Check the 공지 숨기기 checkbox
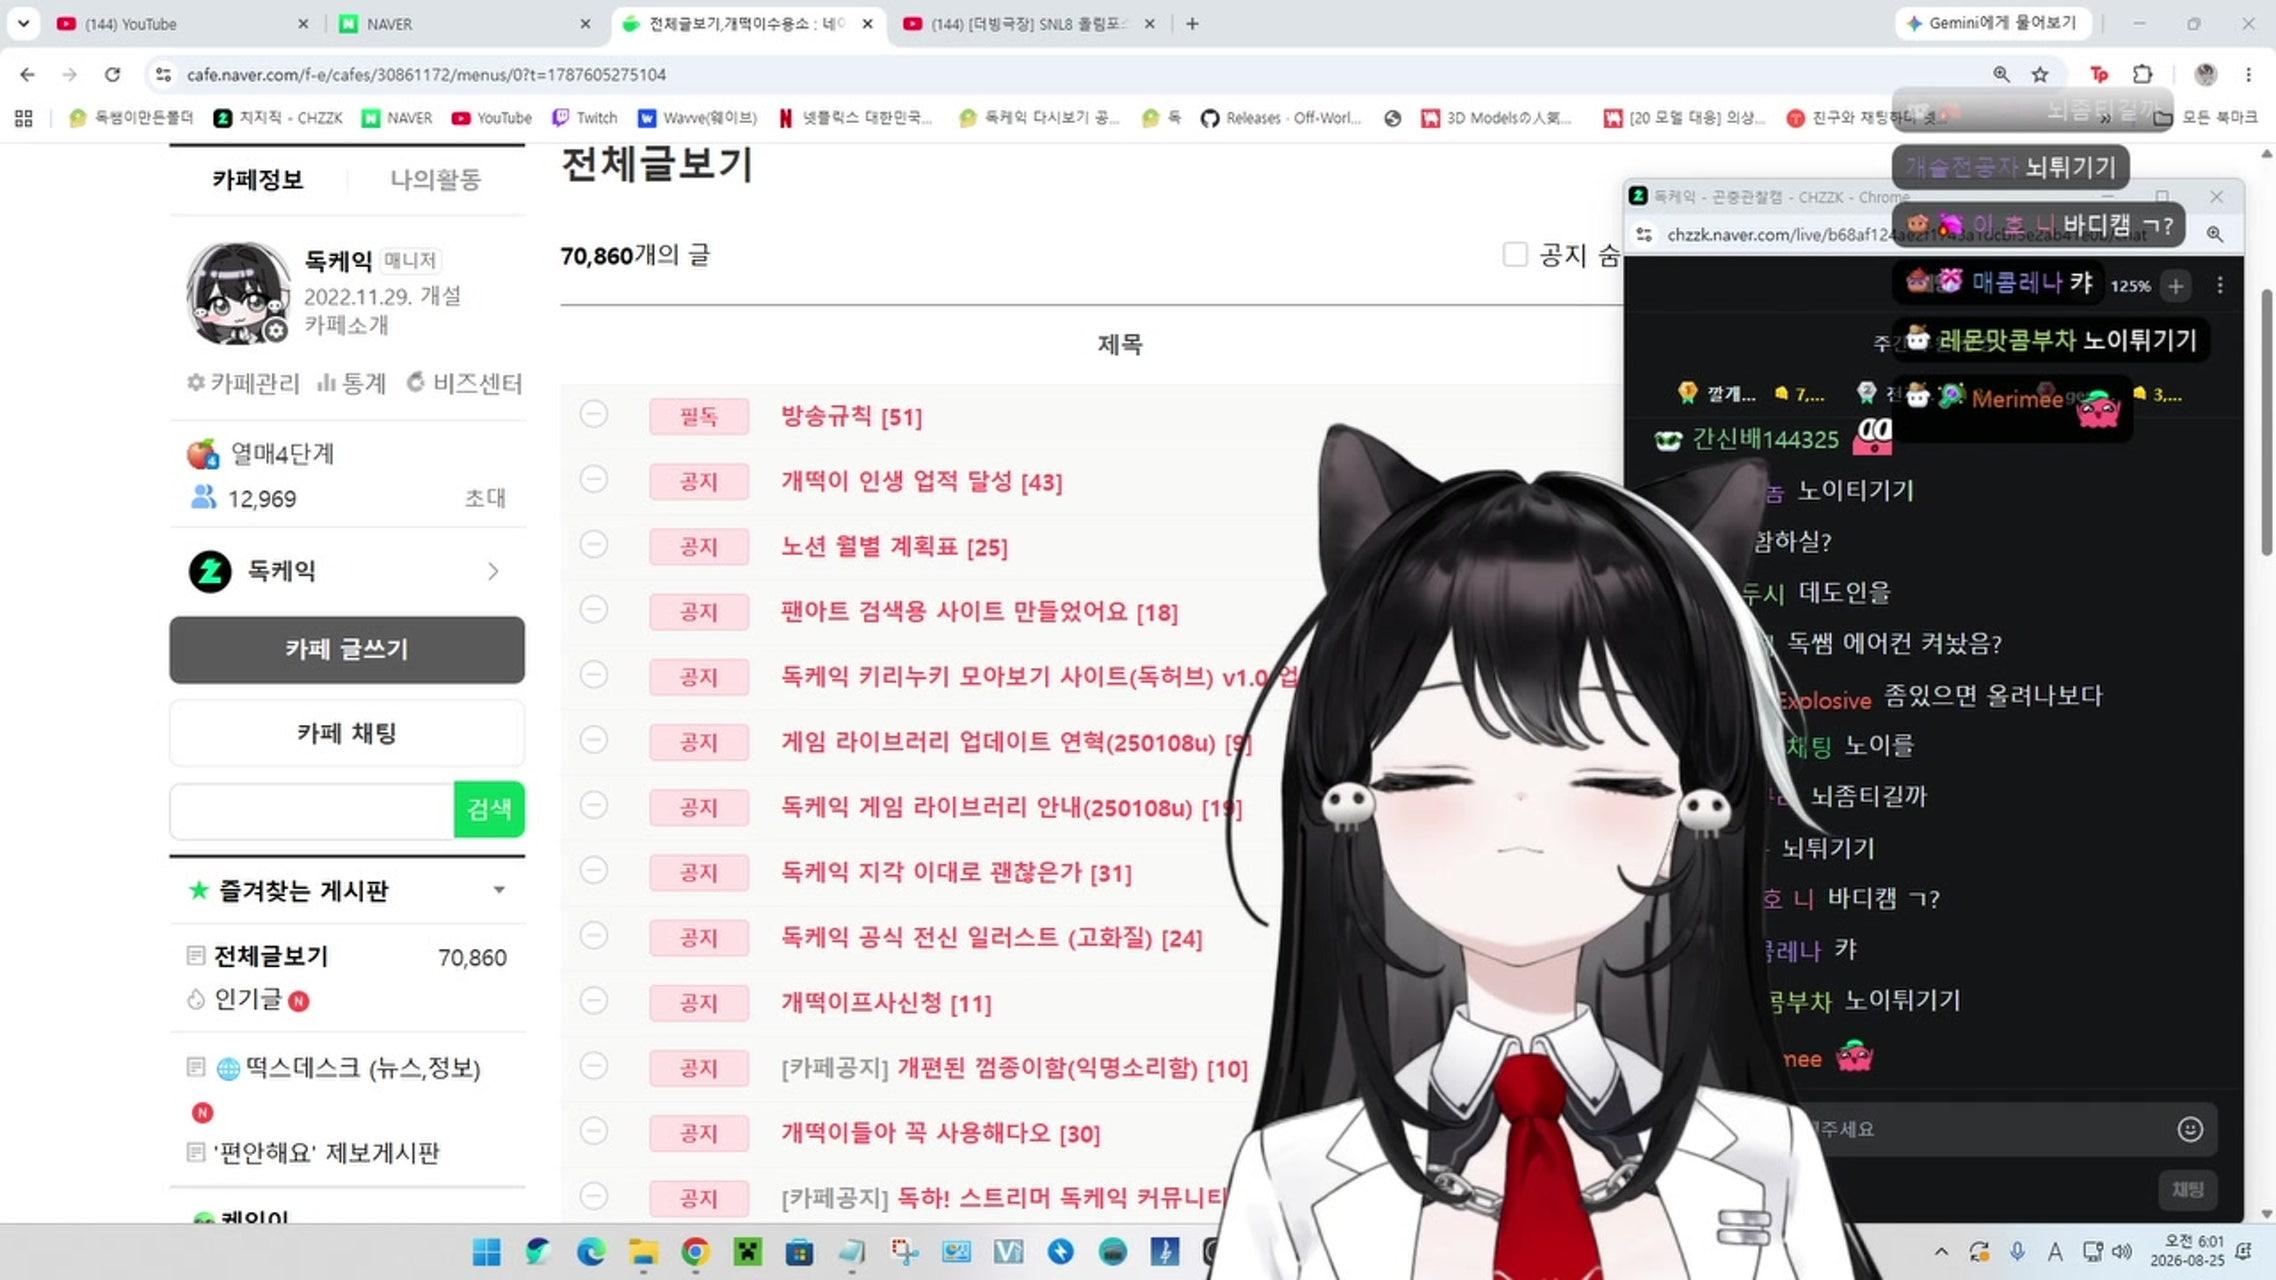2276x1280 pixels. (1515, 255)
